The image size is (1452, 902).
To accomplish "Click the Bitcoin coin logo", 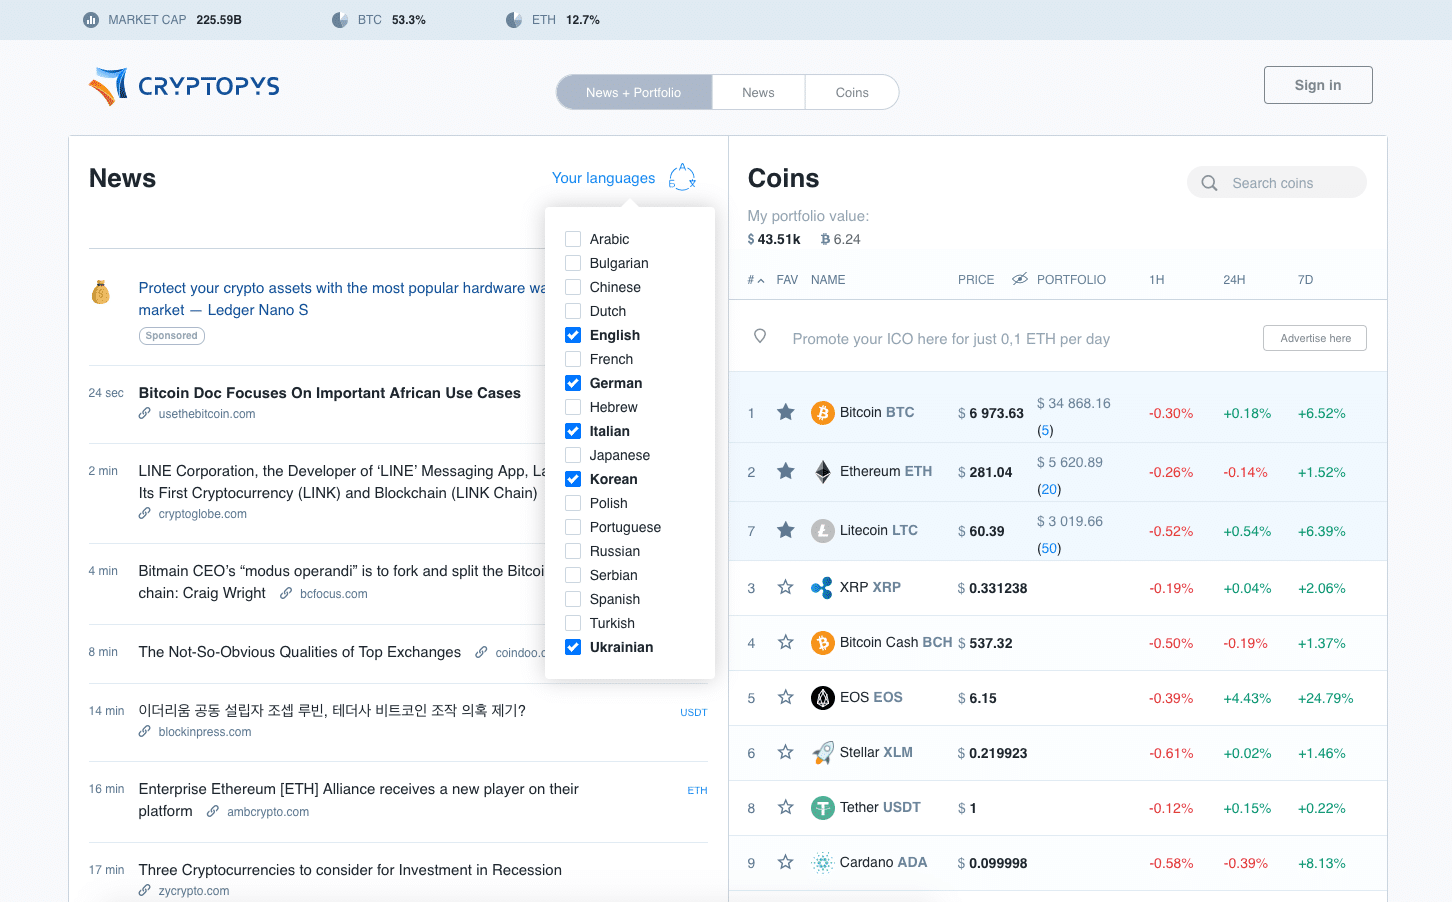I will [823, 413].
